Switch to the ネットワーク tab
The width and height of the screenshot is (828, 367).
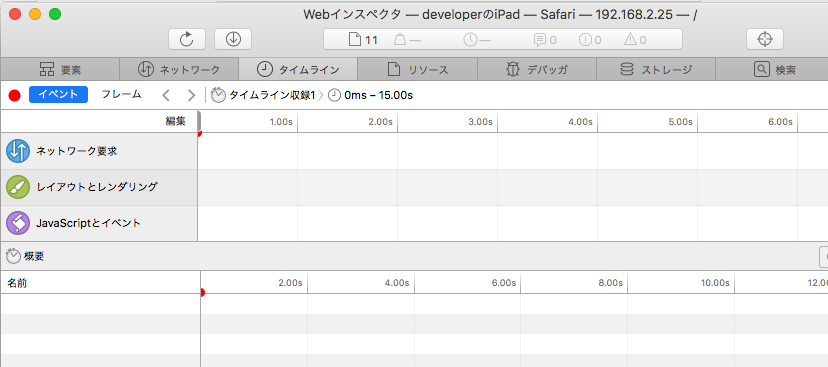point(179,69)
